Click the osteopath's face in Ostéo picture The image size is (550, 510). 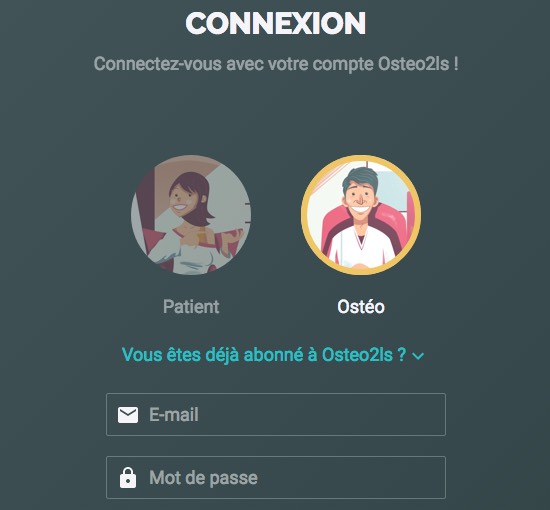point(360,201)
